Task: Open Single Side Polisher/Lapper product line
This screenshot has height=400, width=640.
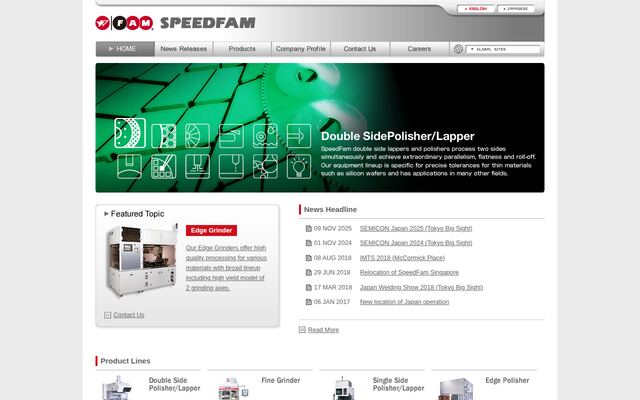Action: click(398, 384)
